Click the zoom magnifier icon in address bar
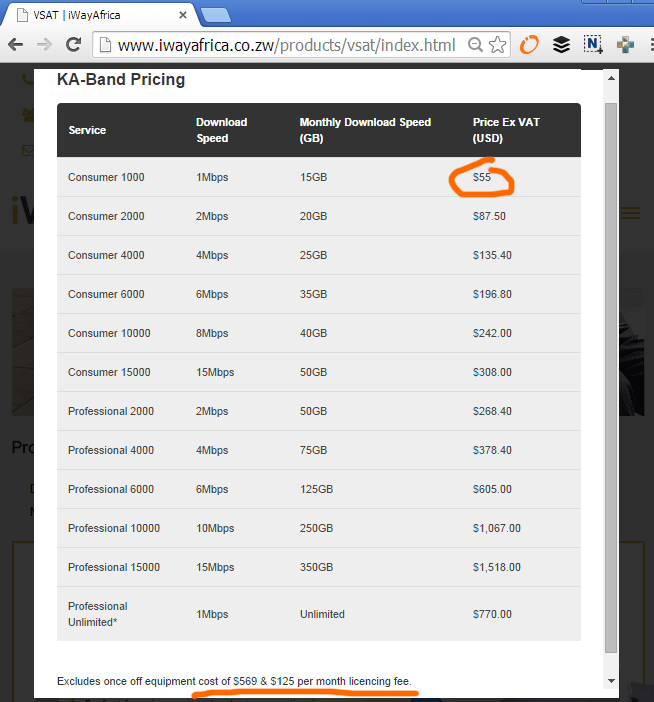Image resolution: width=654 pixels, height=702 pixels. (475, 45)
